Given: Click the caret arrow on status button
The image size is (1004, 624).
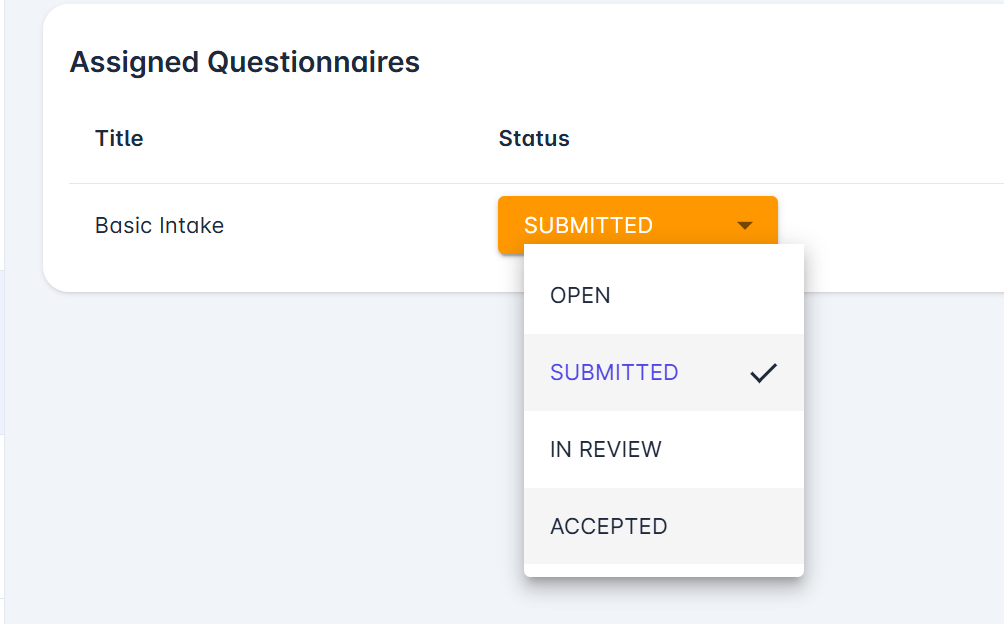Looking at the screenshot, I should [745, 226].
